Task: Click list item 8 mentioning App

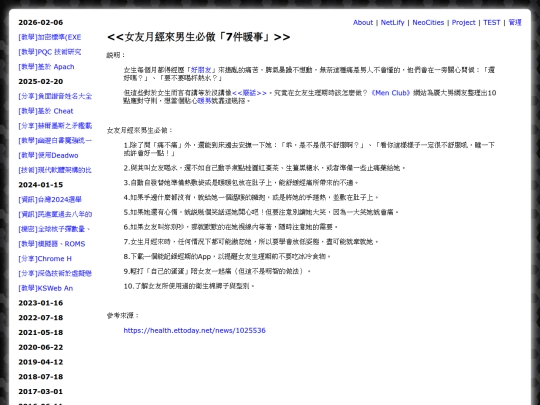Action: [227, 257]
